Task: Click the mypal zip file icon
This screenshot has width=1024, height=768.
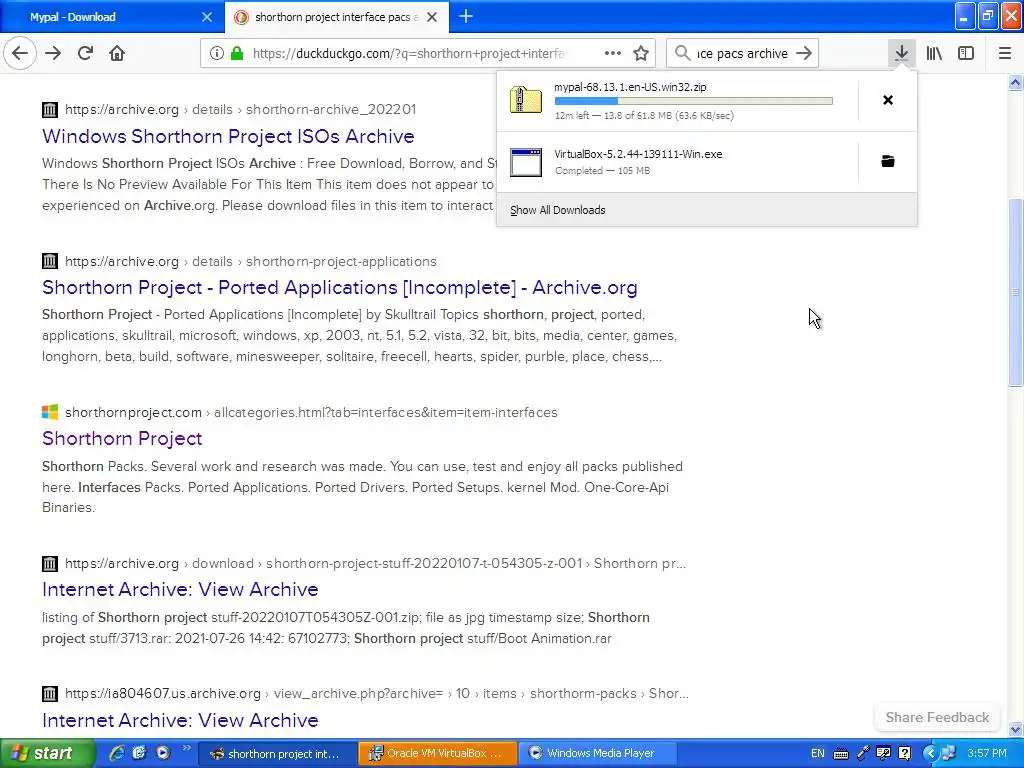Action: tap(526, 100)
